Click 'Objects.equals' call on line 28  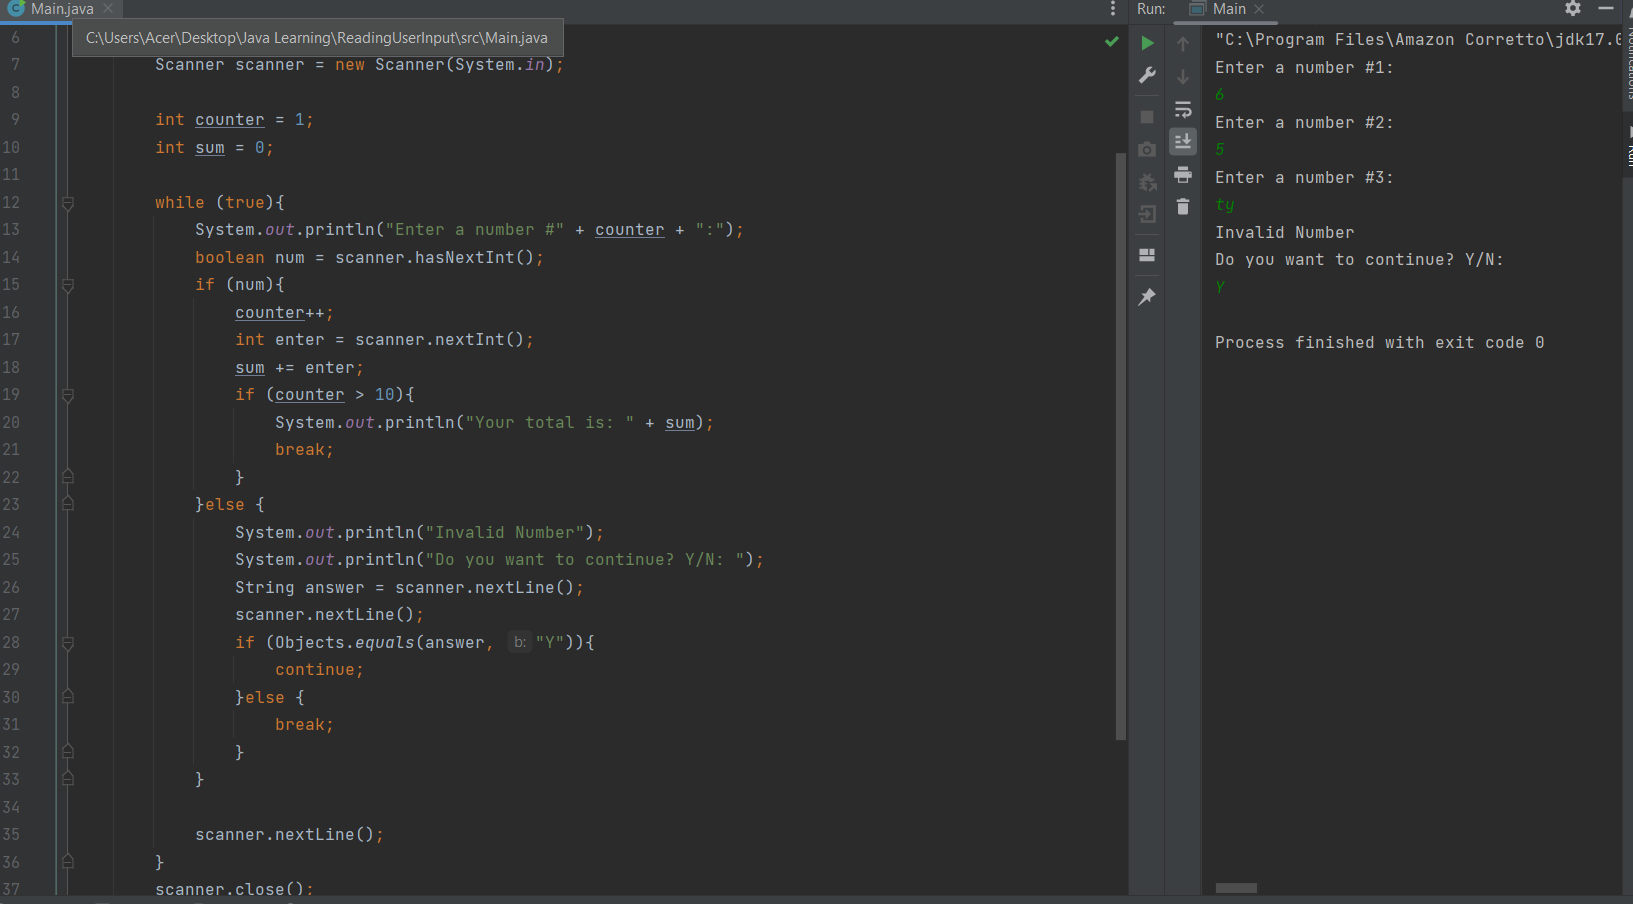click(345, 643)
